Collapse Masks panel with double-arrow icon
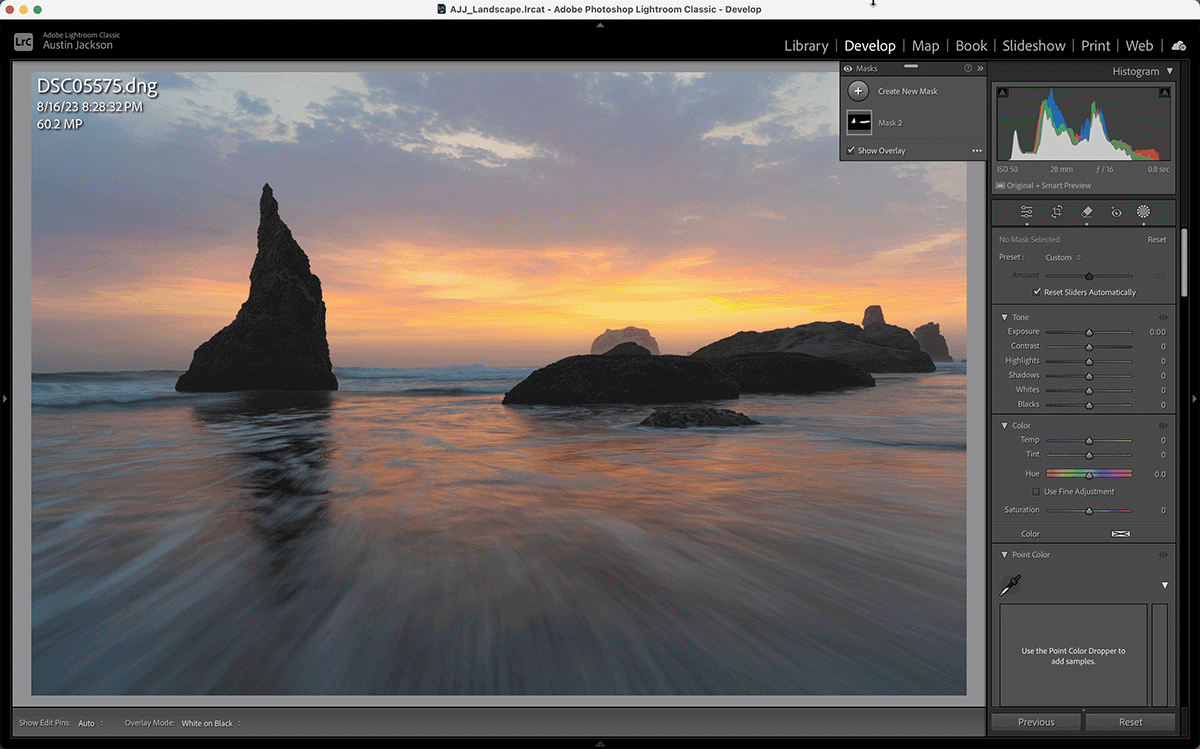The height and width of the screenshot is (749, 1200). (x=980, y=68)
